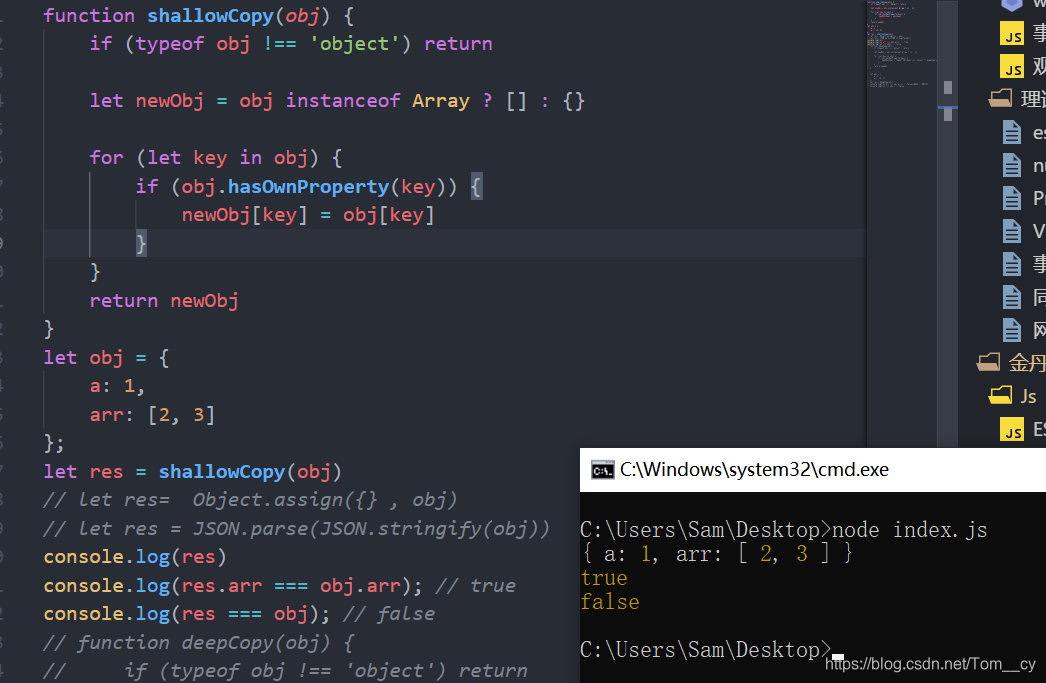The width and height of the screenshot is (1046, 683).
Task: Click the 'for (let key in obj)' line
Action: (x=216, y=158)
